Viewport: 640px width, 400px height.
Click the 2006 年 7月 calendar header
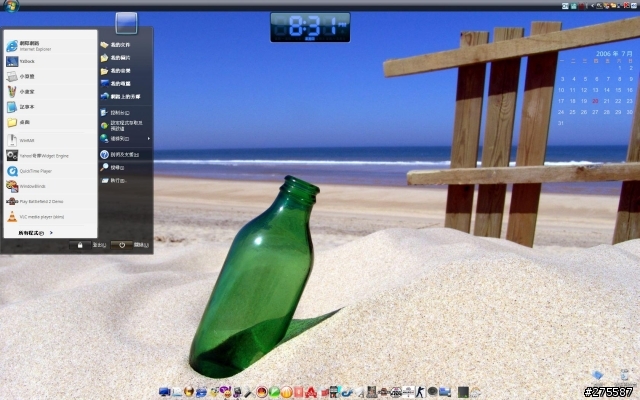[613, 53]
